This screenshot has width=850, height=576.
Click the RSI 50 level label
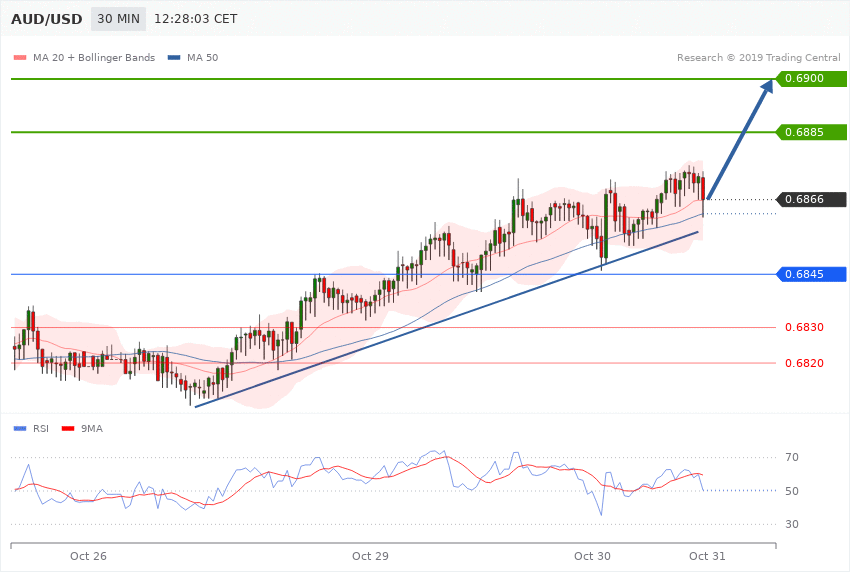coord(791,491)
